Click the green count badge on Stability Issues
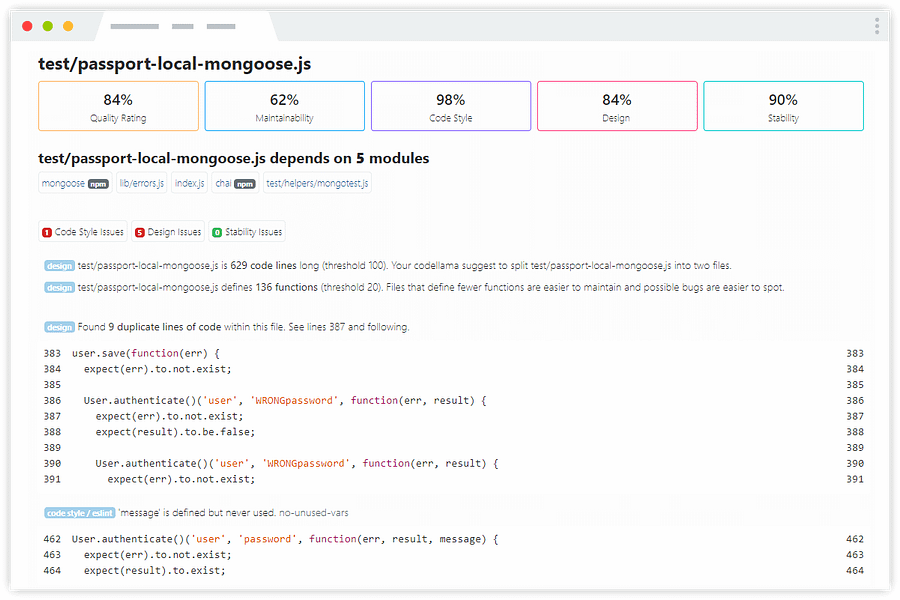Screen dimensions: 900x600 click(217, 233)
